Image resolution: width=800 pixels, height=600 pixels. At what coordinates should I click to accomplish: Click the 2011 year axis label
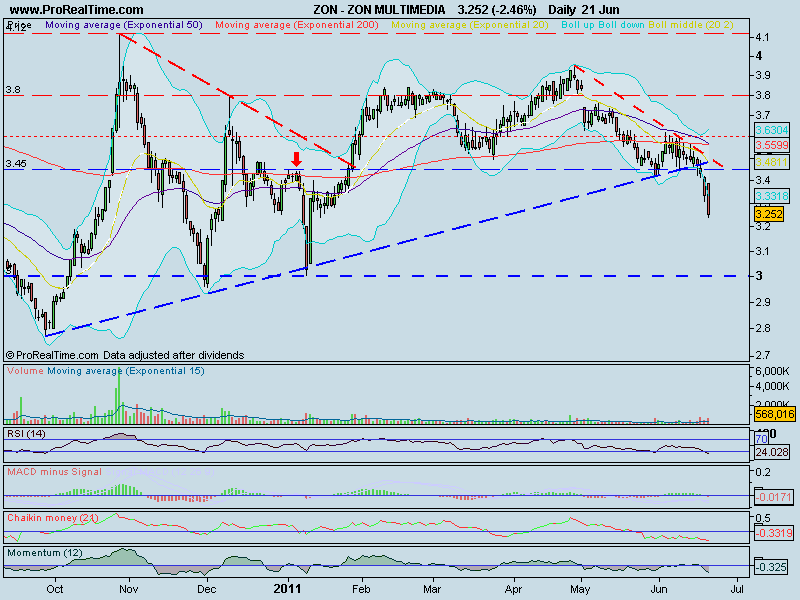coord(288,589)
